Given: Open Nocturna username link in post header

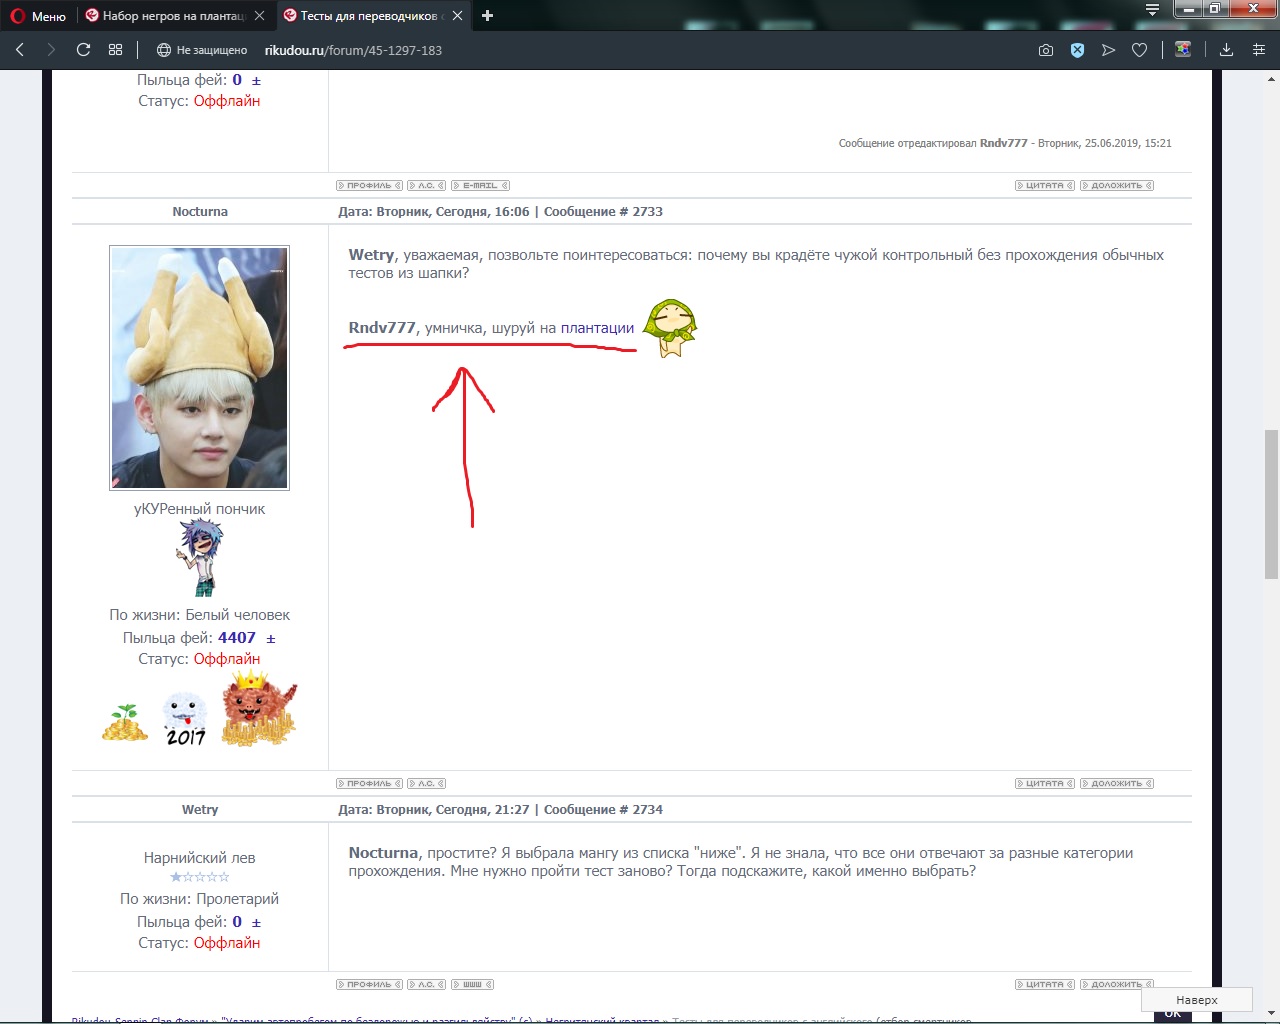Looking at the screenshot, I should pos(200,212).
